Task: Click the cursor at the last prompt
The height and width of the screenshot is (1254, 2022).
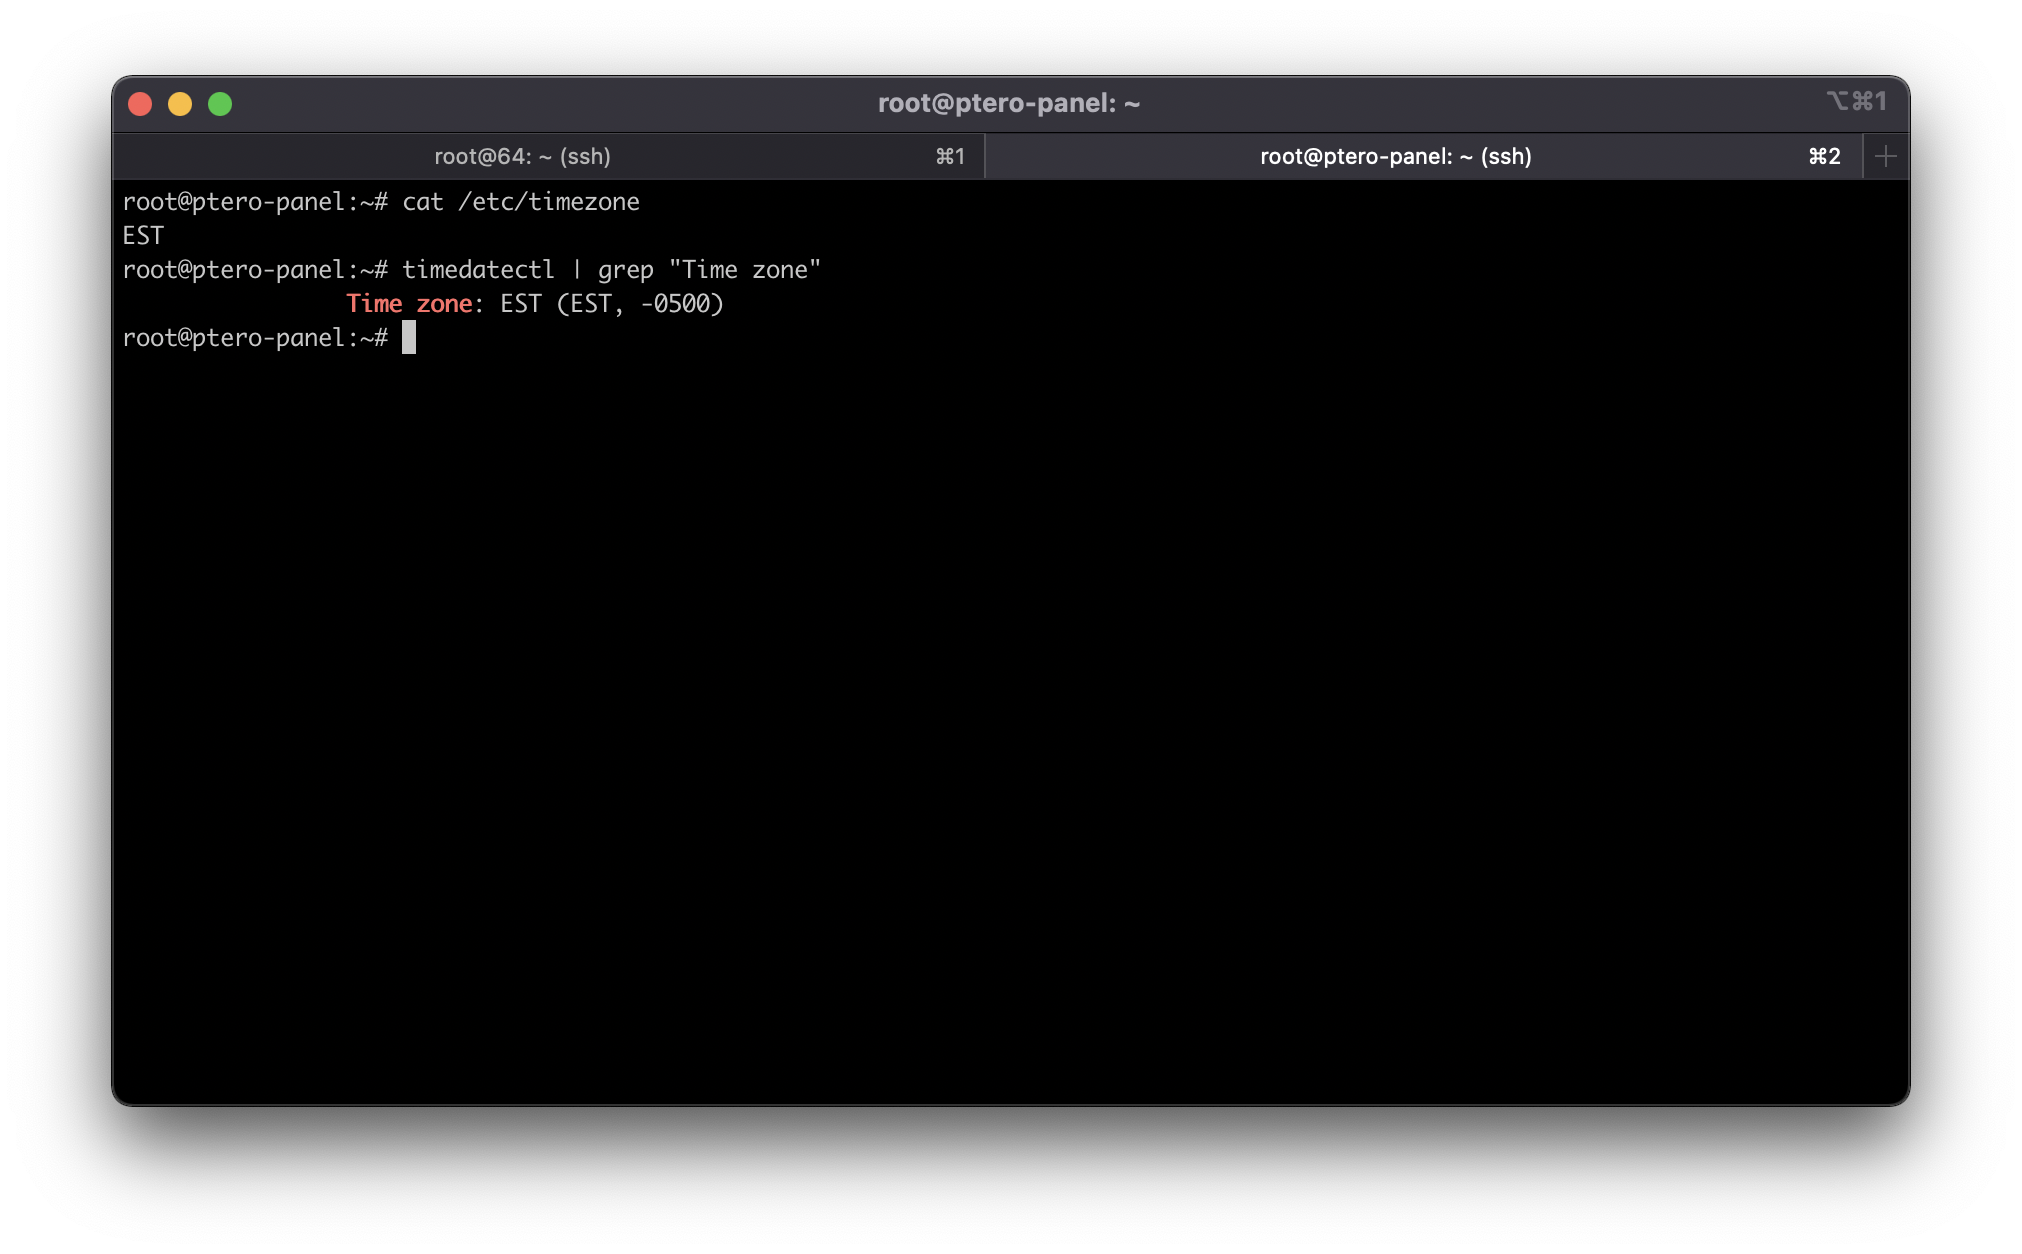Action: [x=409, y=338]
